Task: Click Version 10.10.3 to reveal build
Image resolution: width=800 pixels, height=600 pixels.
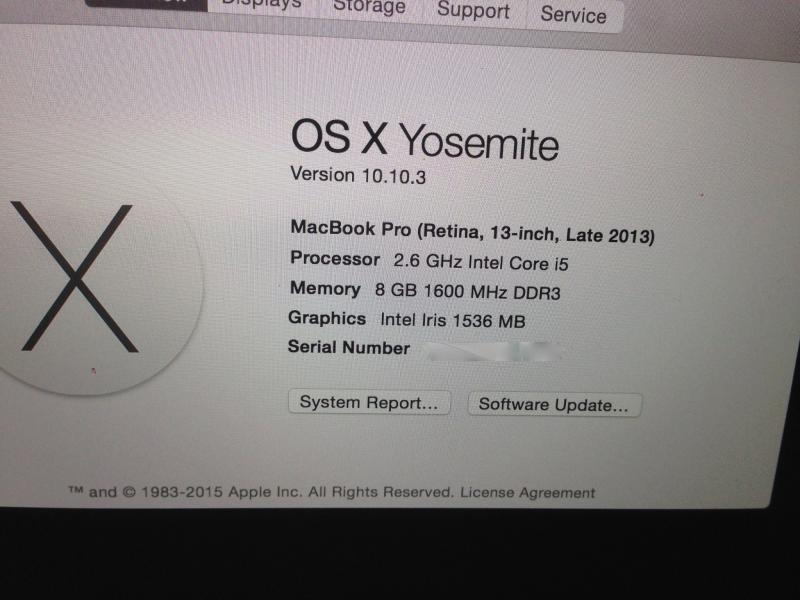Action: coord(358,176)
